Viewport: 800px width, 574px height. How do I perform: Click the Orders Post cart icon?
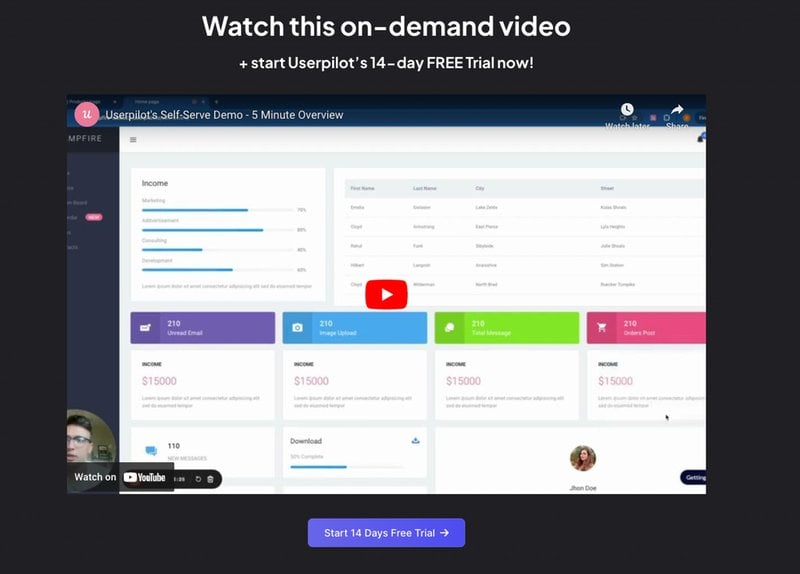[602, 328]
